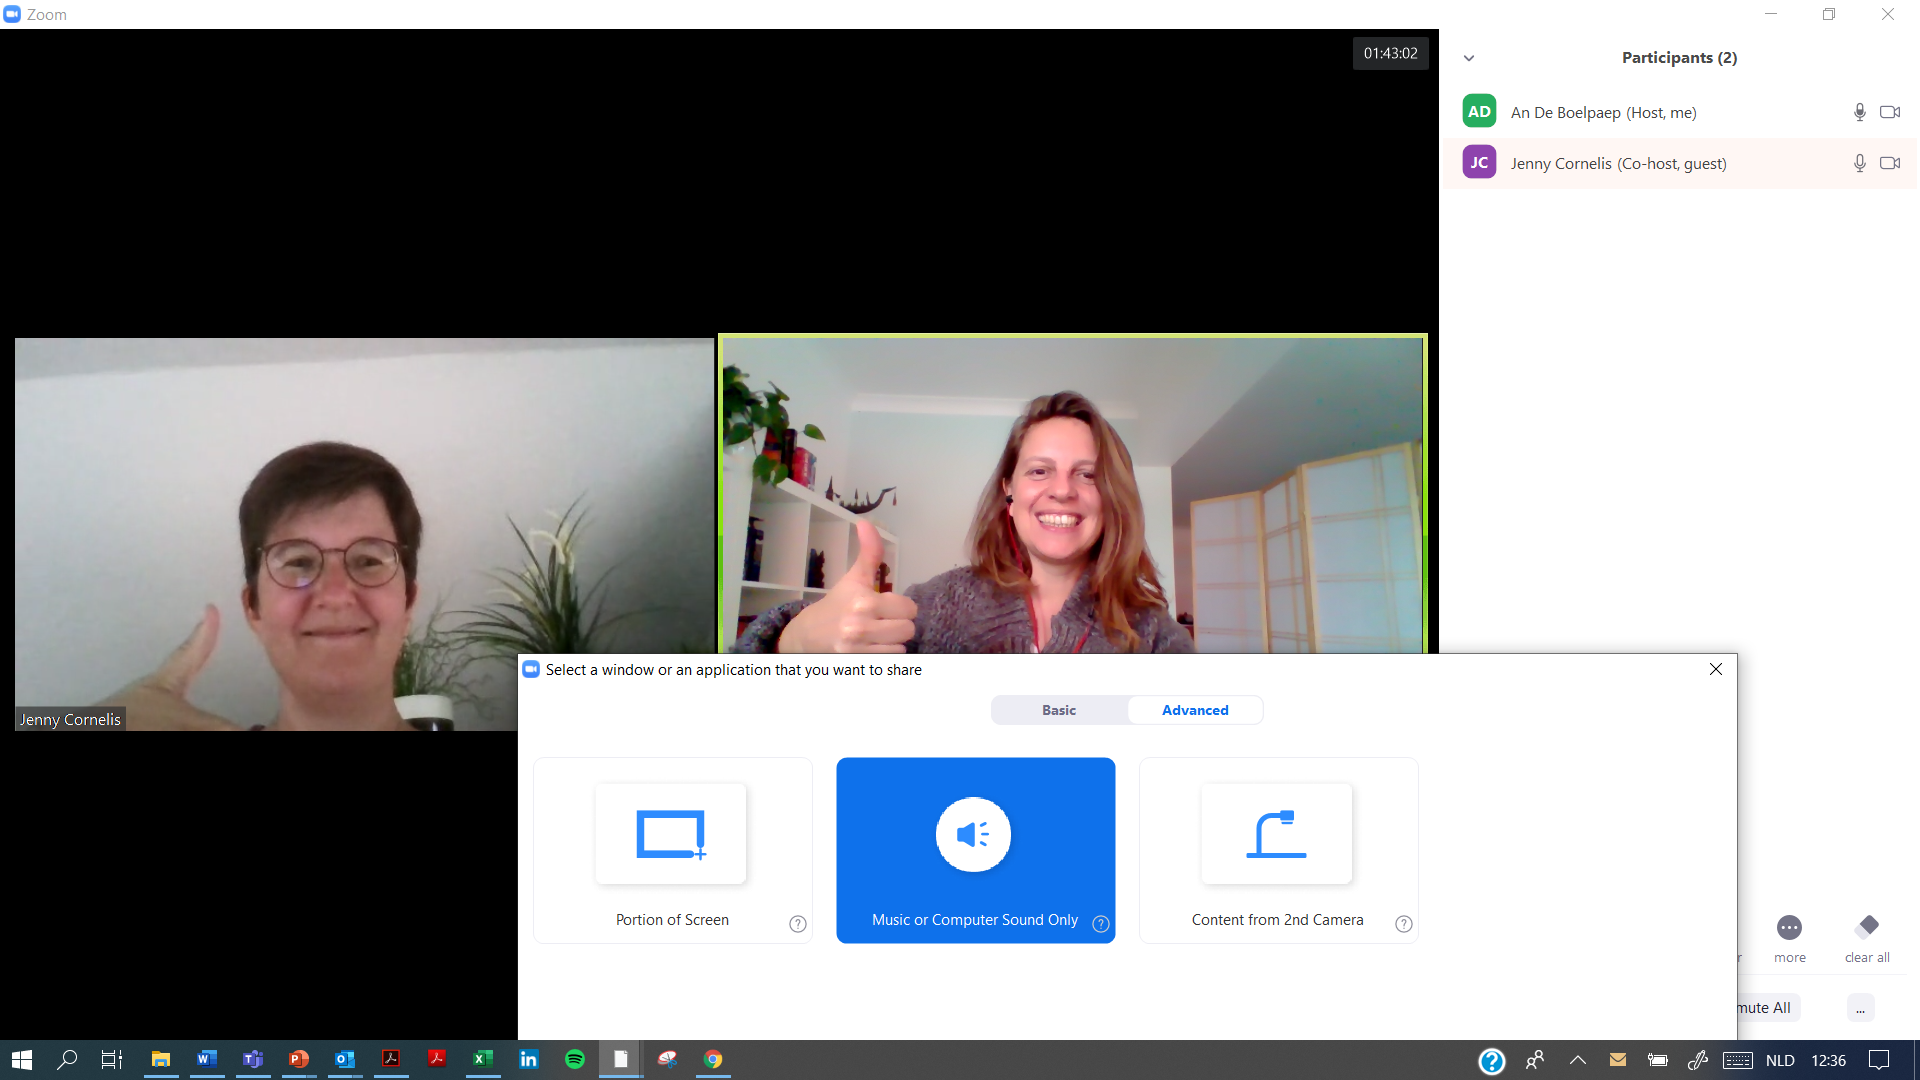1920x1080 pixels.
Task: Show hidden system tray icons
Action: (x=1578, y=1060)
